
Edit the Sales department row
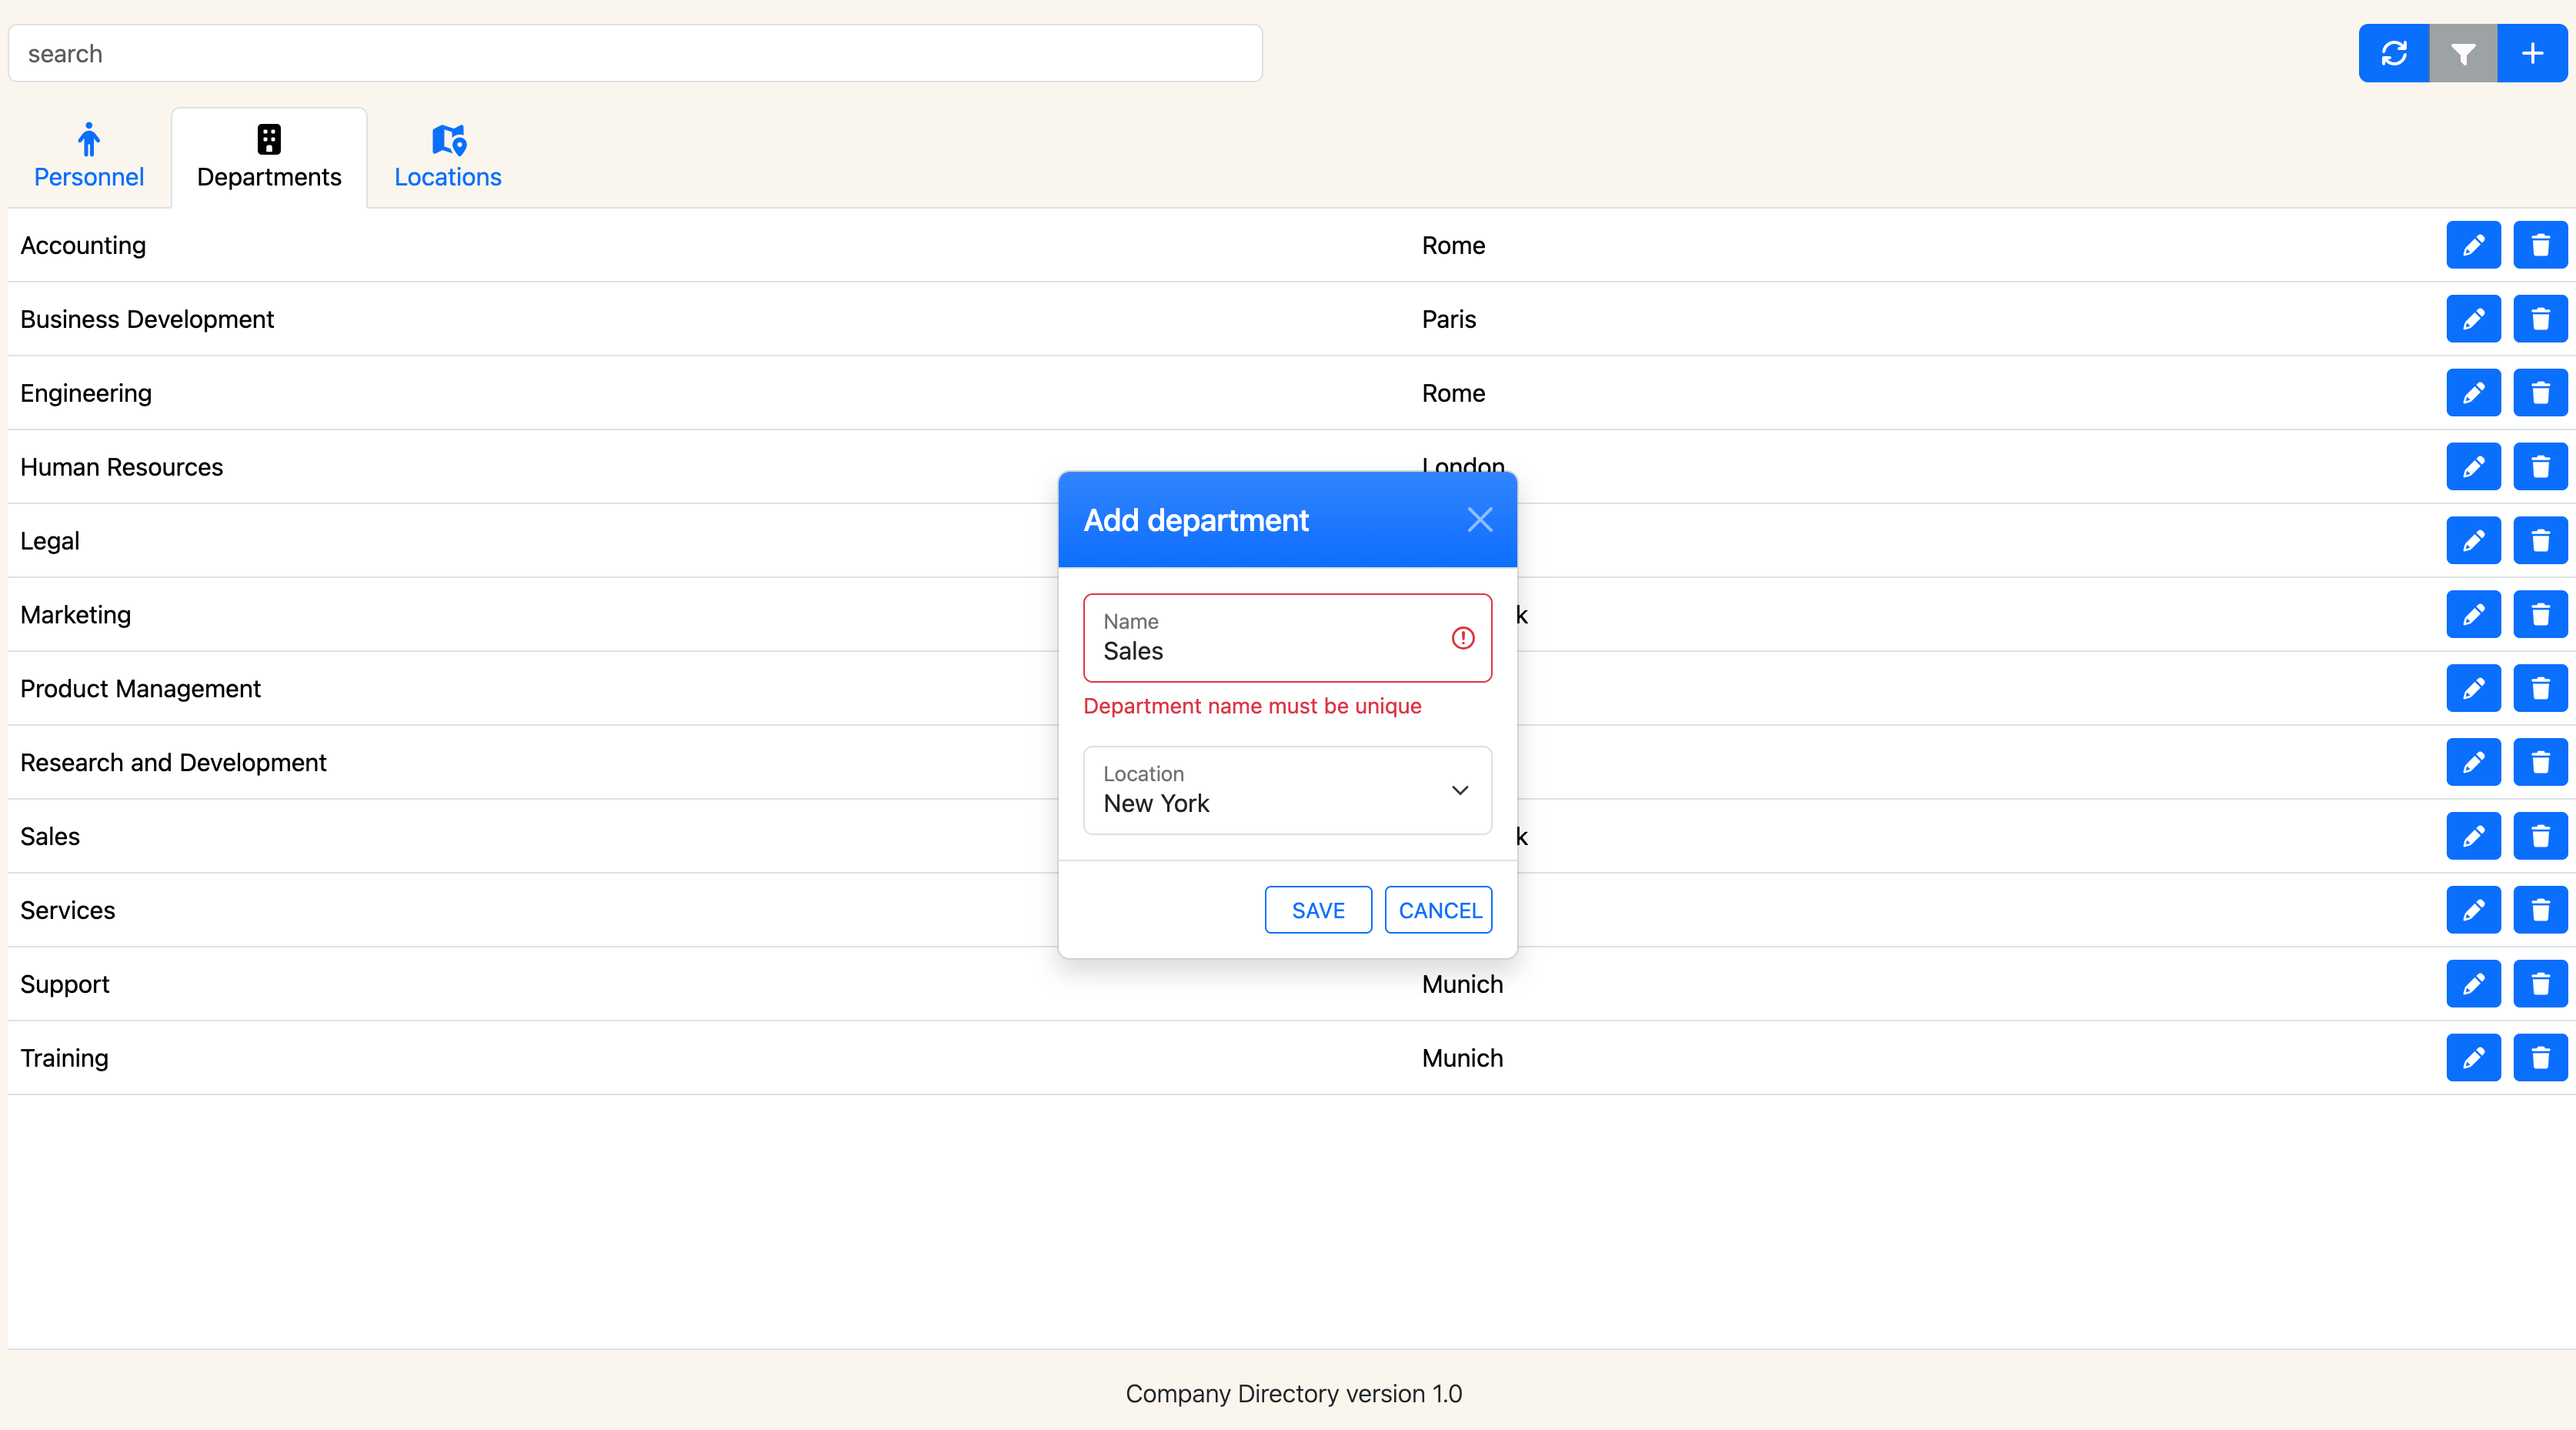pyautogui.click(x=2473, y=837)
